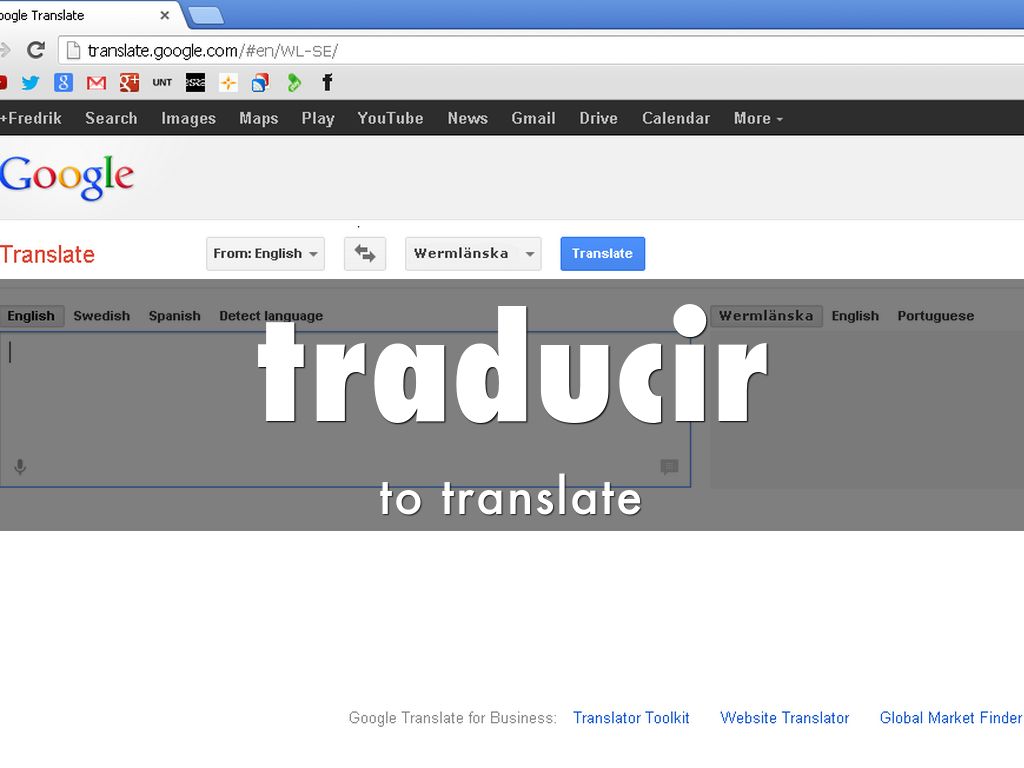Select Swedish as source language
Viewport: 1024px width, 768px height.
click(102, 316)
